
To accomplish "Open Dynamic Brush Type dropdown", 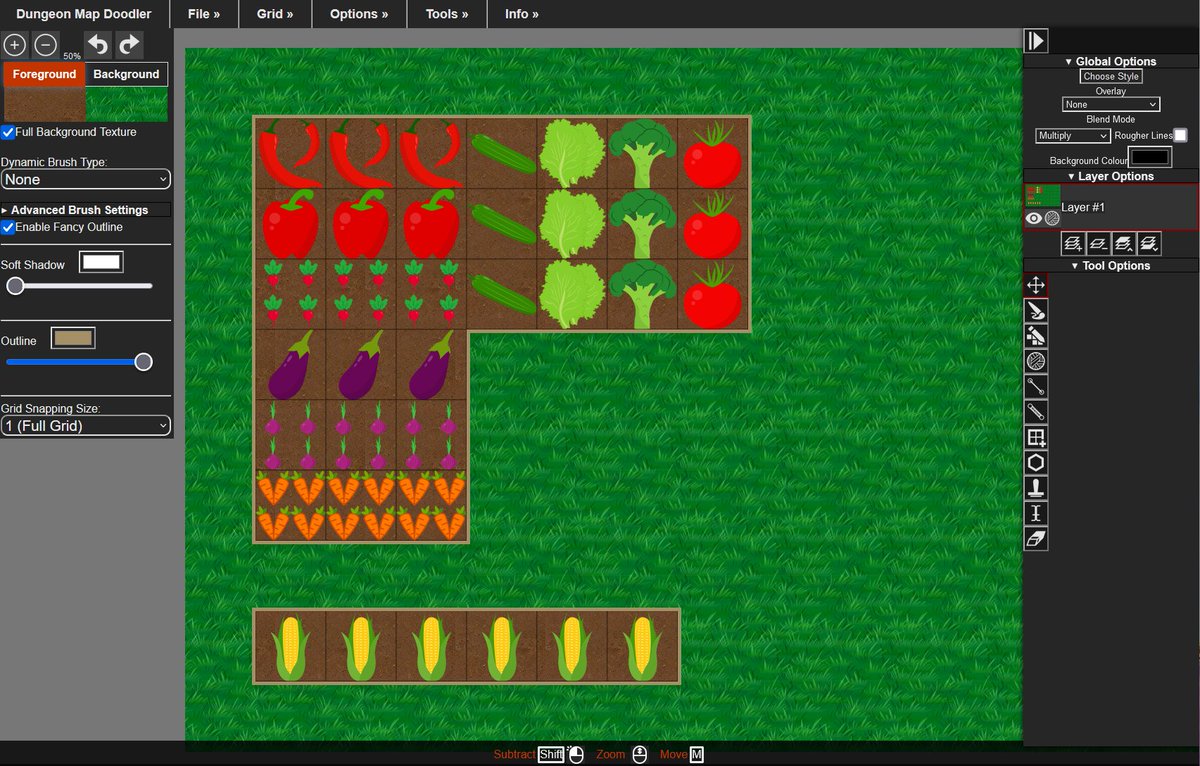I will click(86, 179).
